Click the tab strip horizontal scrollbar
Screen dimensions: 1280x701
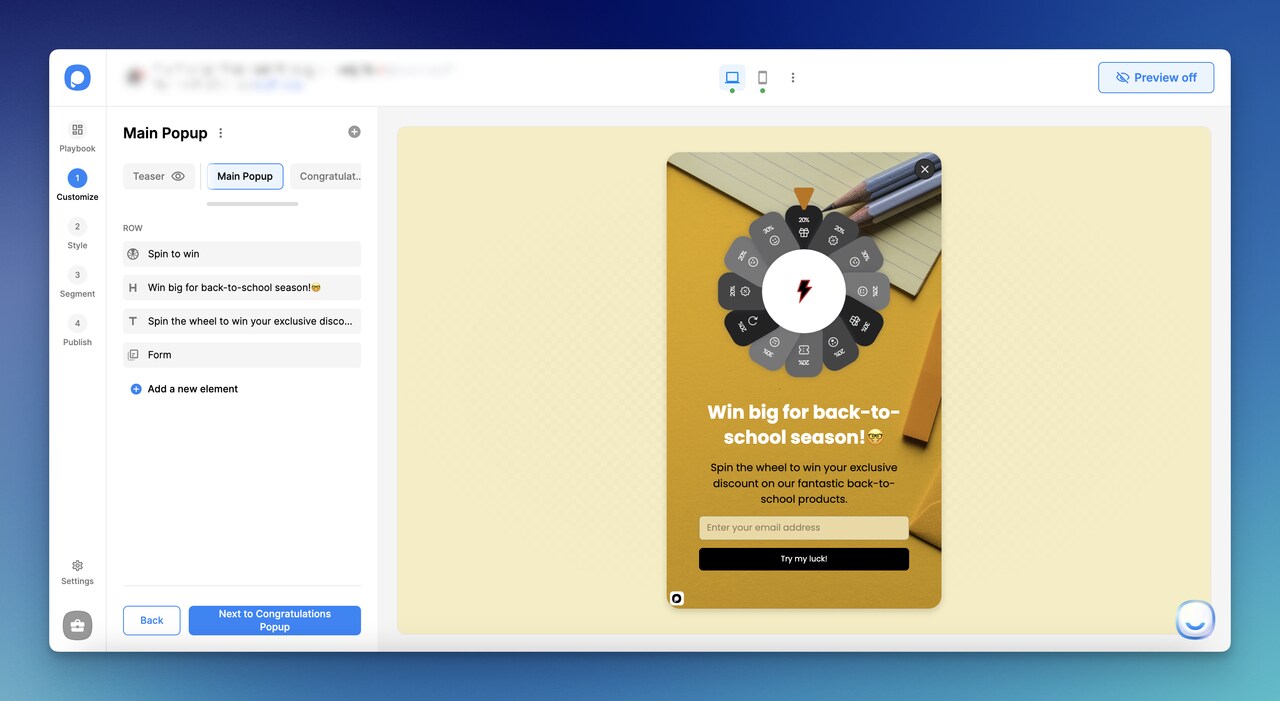click(x=252, y=204)
